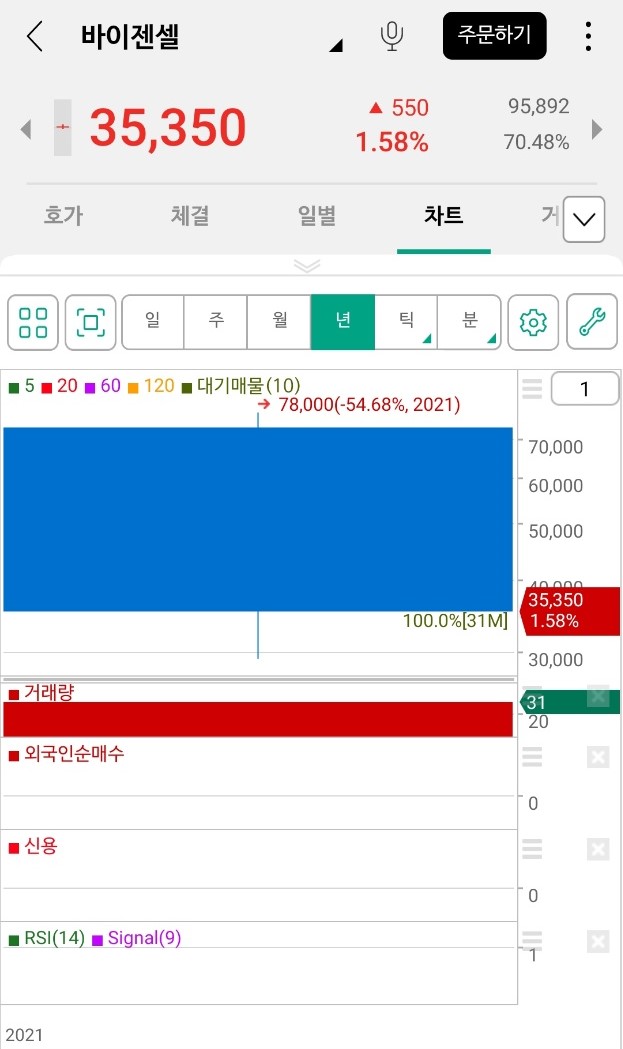Tap the moving average 60 legend
This screenshot has width=623, height=1049.
[x=103, y=386]
